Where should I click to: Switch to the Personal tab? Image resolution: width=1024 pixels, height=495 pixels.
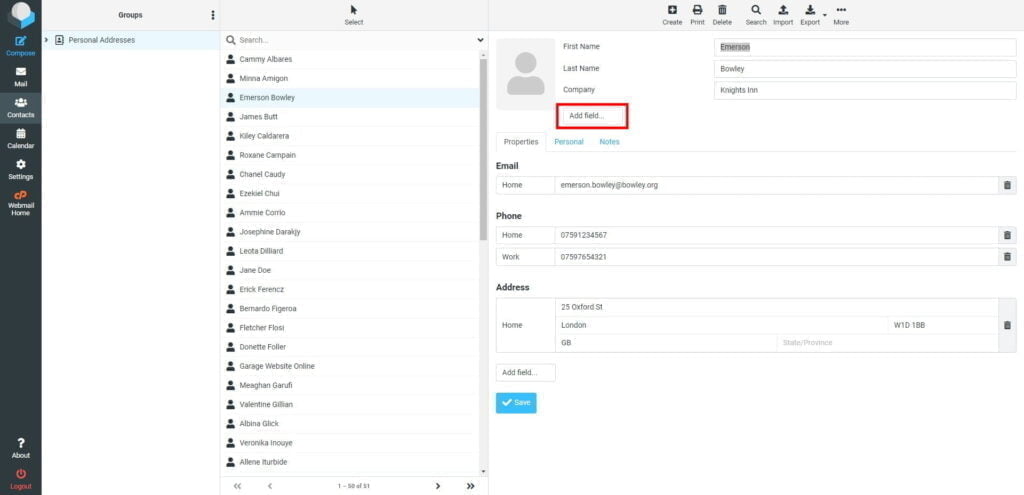(x=569, y=142)
